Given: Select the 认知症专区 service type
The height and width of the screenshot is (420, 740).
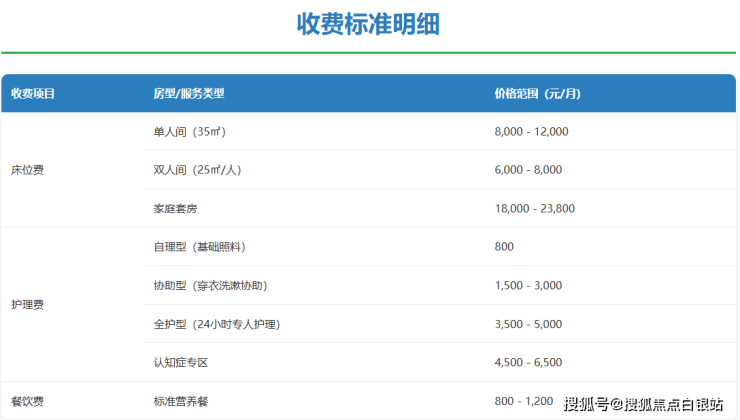Looking at the screenshot, I should tap(180, 362).
